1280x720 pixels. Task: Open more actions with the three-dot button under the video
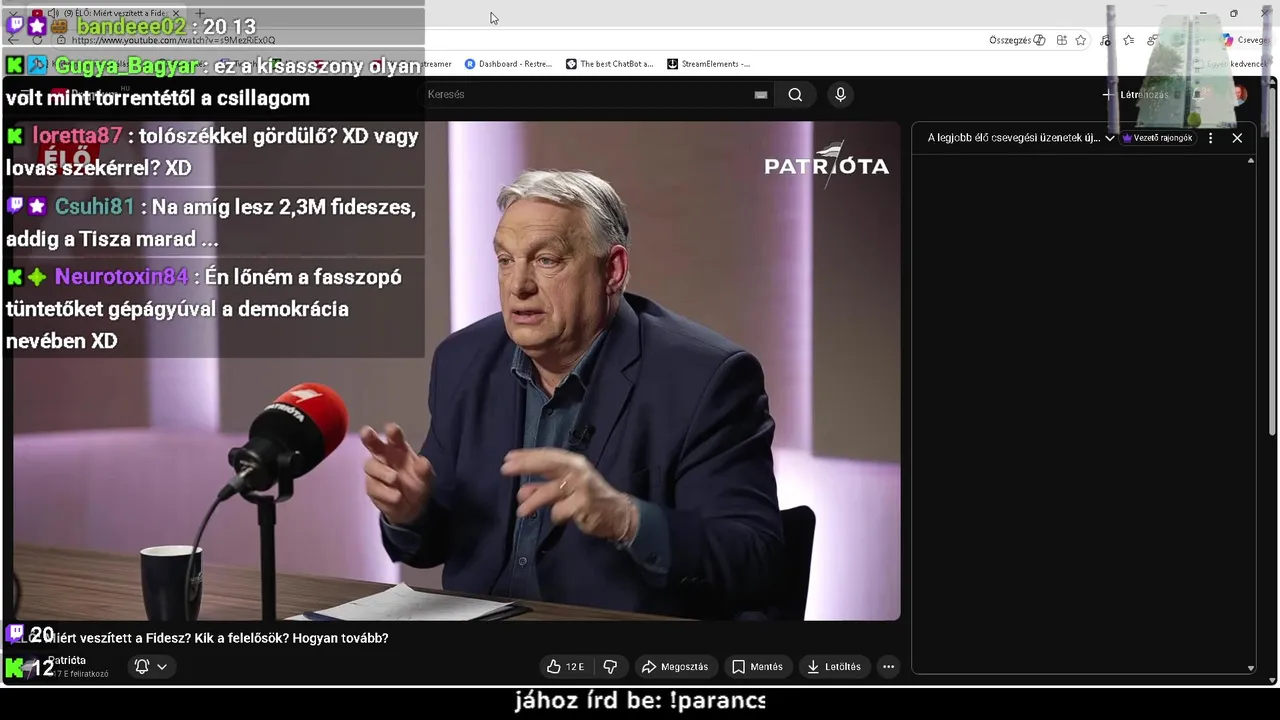tap(888, 667)
